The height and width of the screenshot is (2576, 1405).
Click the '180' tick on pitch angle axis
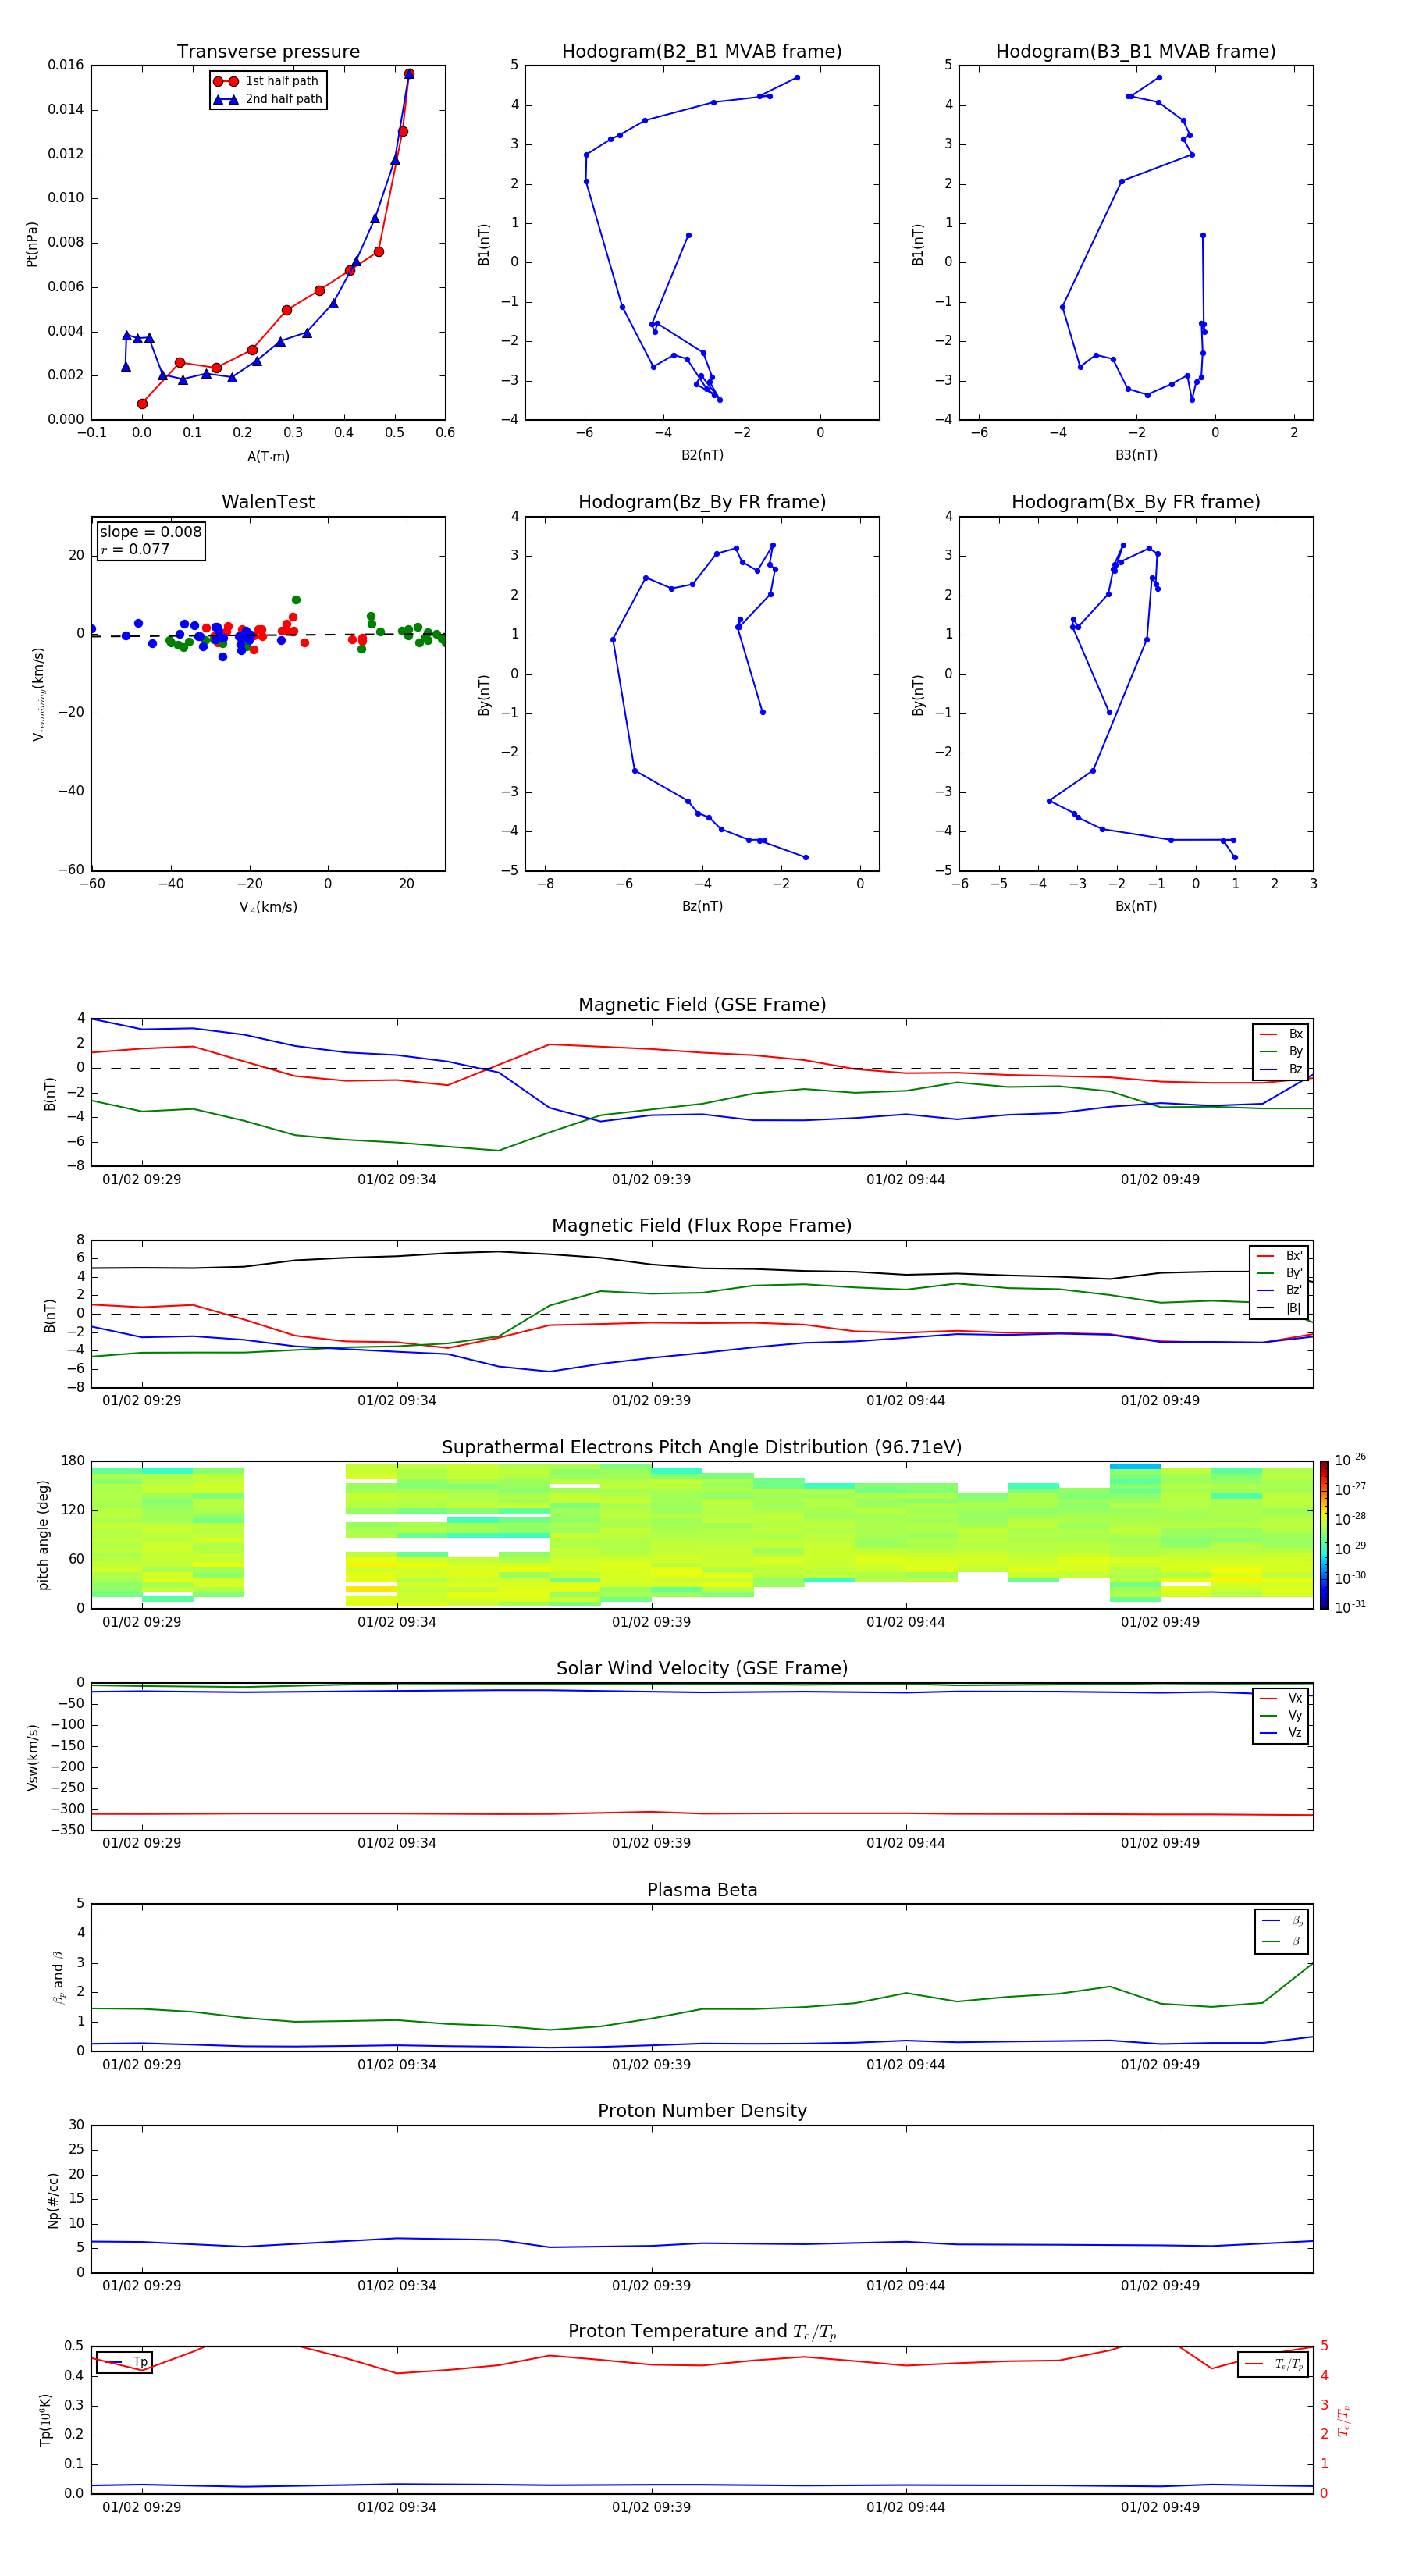tap(73, 1461)
